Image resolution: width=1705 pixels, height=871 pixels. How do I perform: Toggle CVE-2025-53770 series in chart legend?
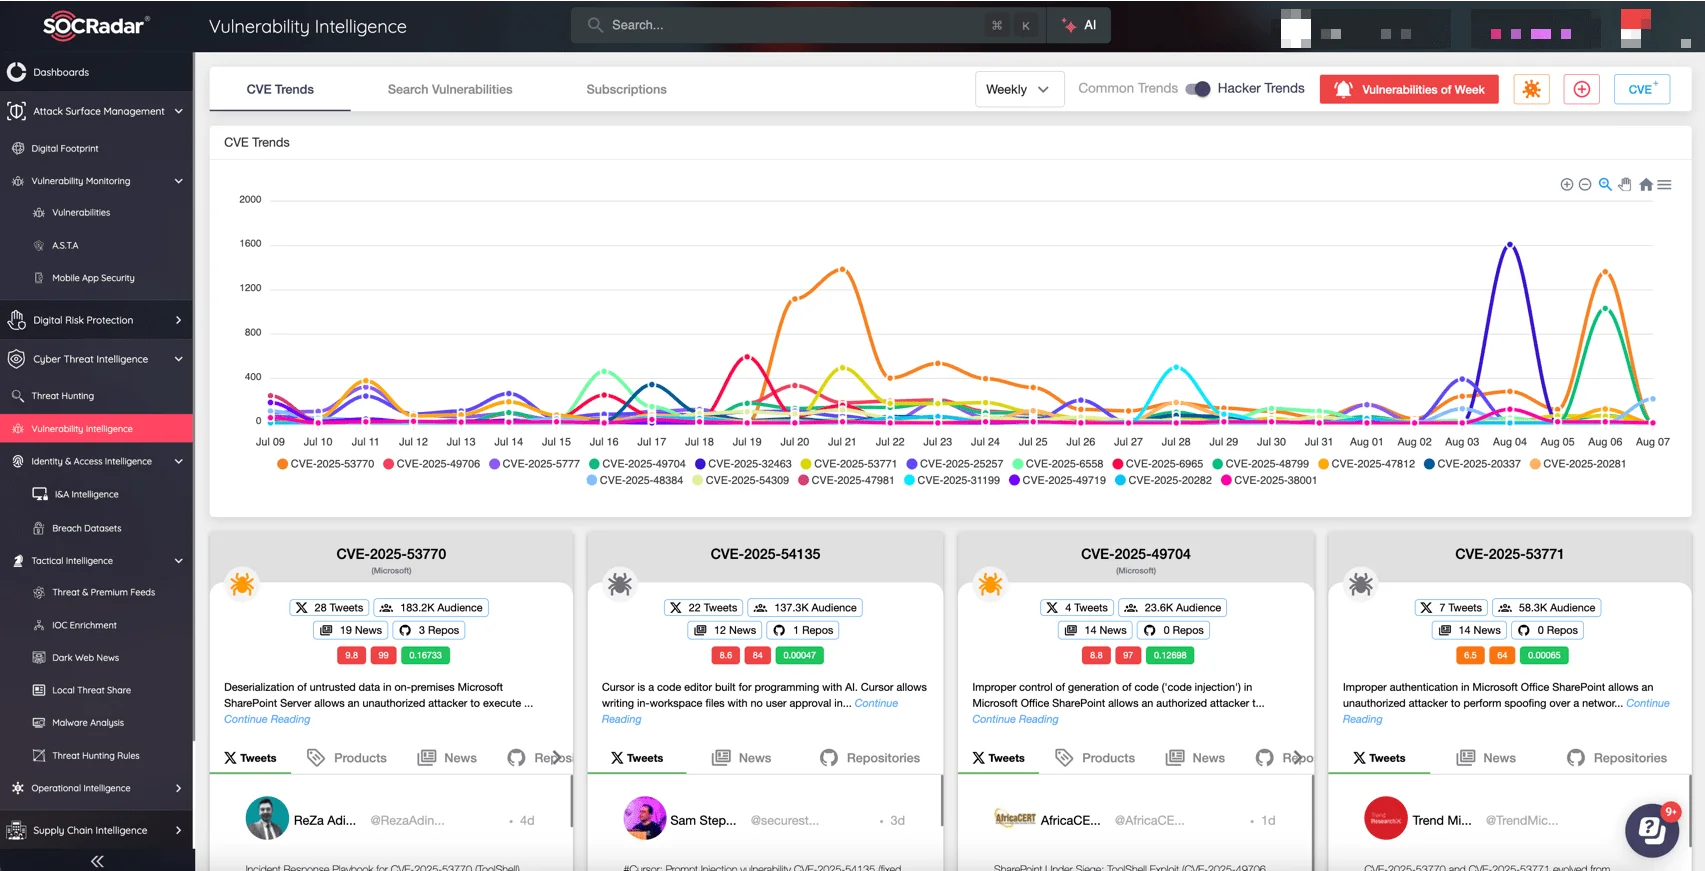pyautogui.click(x=325, y=464)
